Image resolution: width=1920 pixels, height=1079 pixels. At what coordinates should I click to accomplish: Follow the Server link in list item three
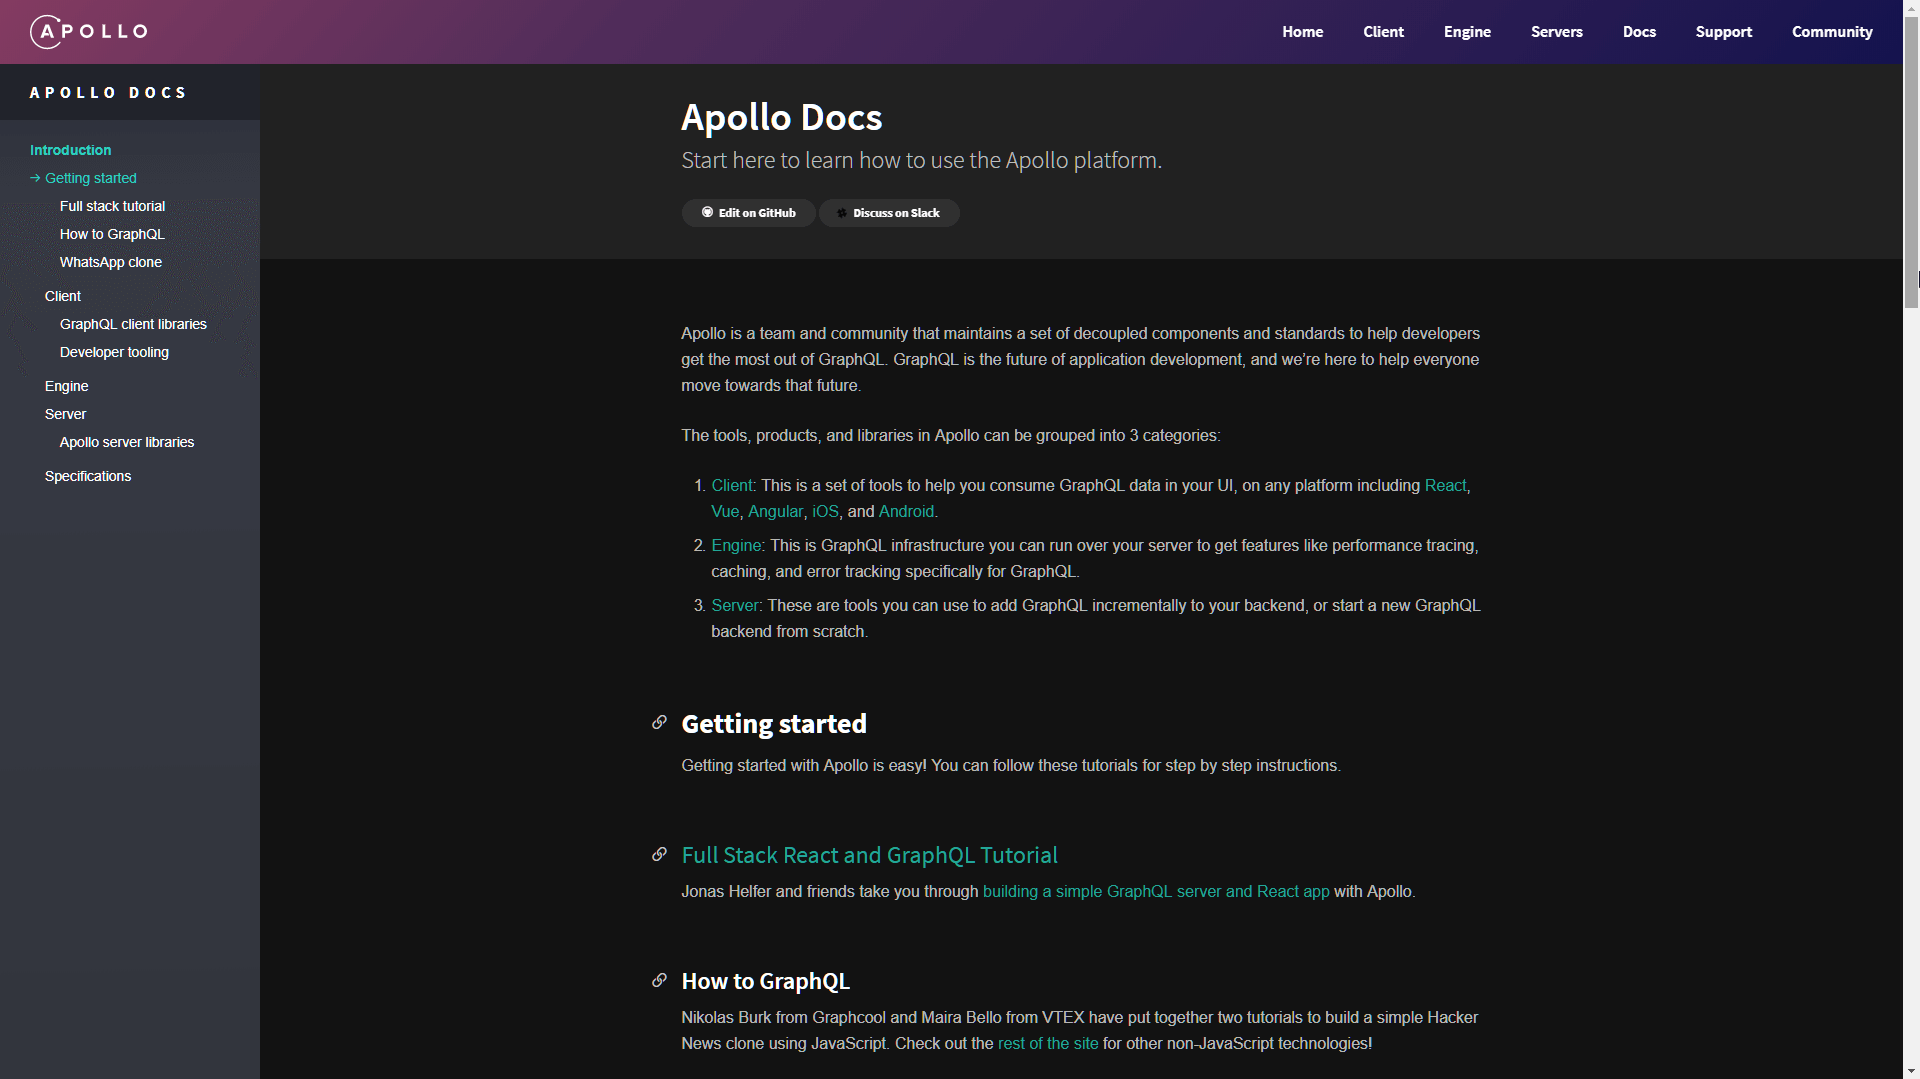[x=735, y=605]
